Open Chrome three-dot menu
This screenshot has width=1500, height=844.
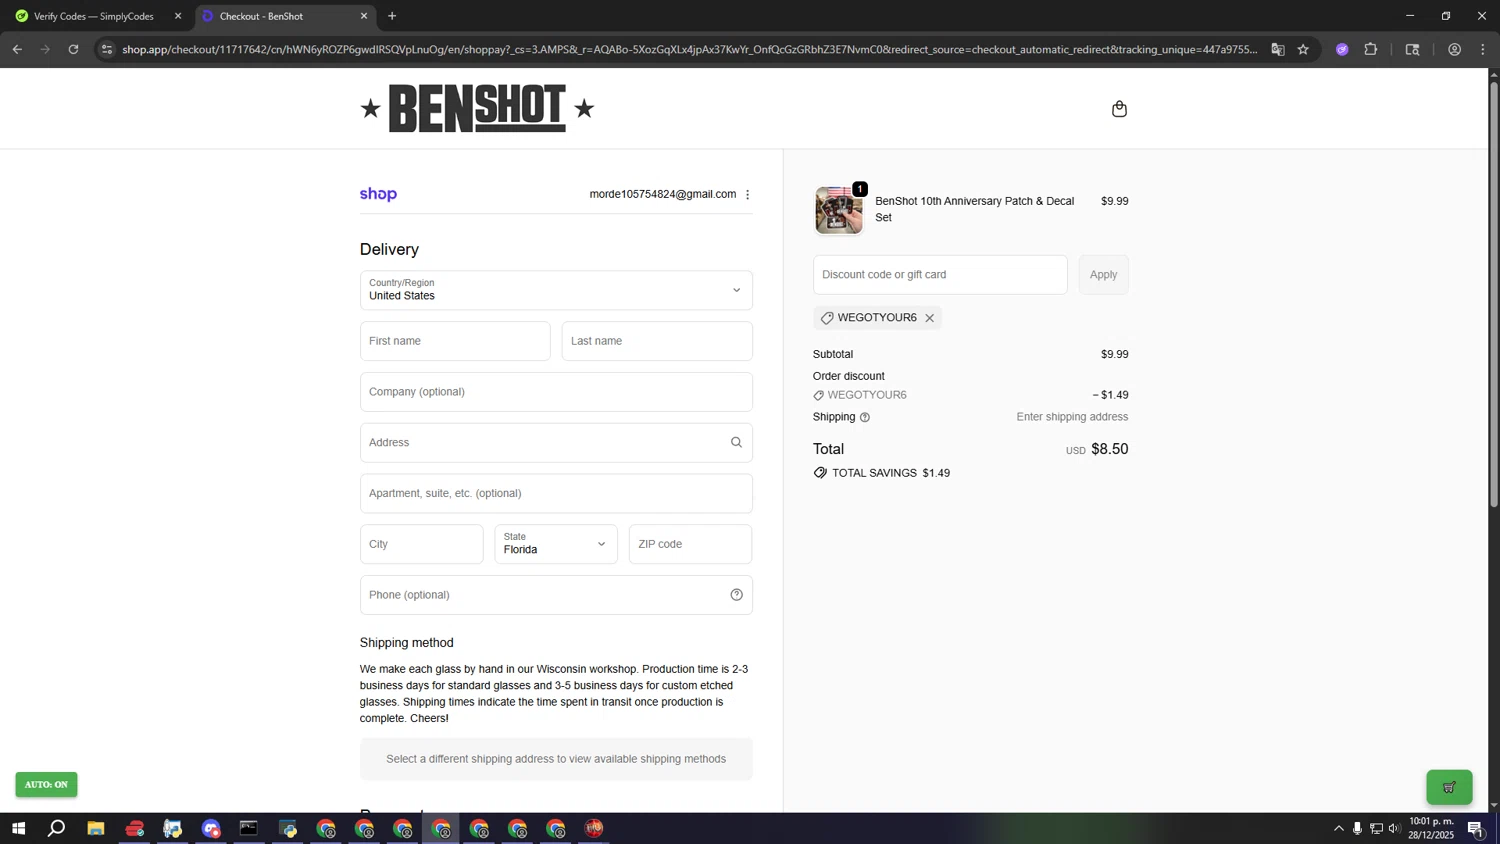point(1483,49)
